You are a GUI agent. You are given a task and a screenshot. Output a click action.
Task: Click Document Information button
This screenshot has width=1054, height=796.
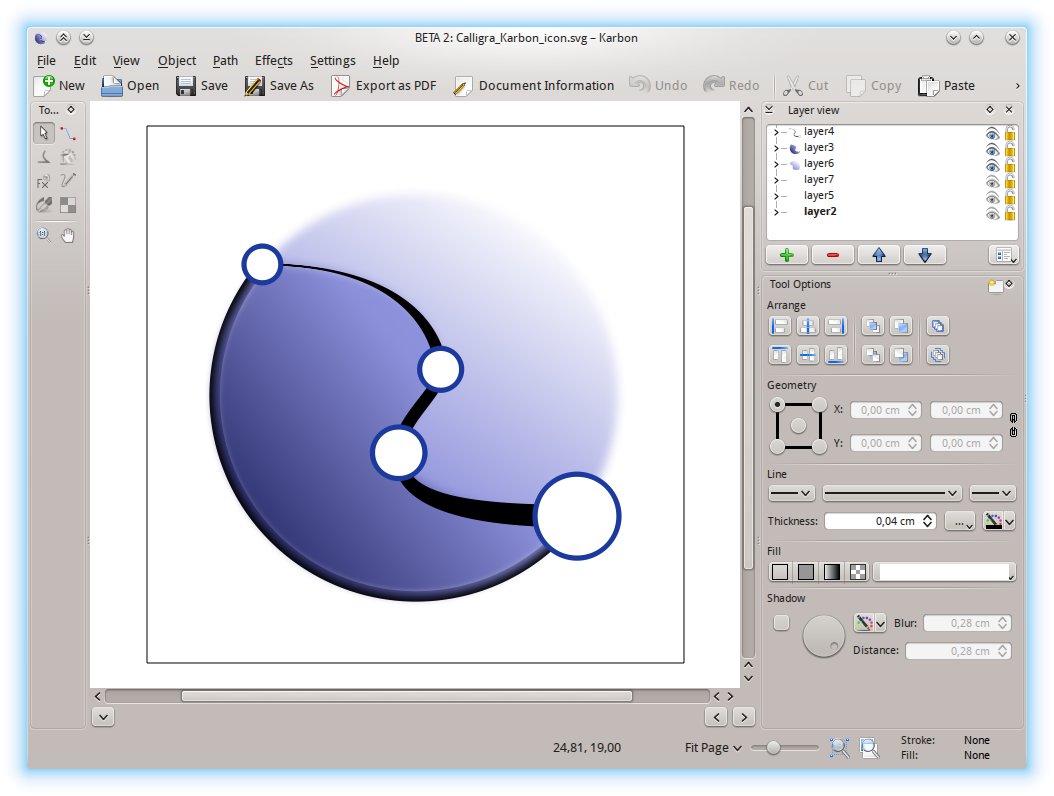pyautogui.click(x=534, y=85)
